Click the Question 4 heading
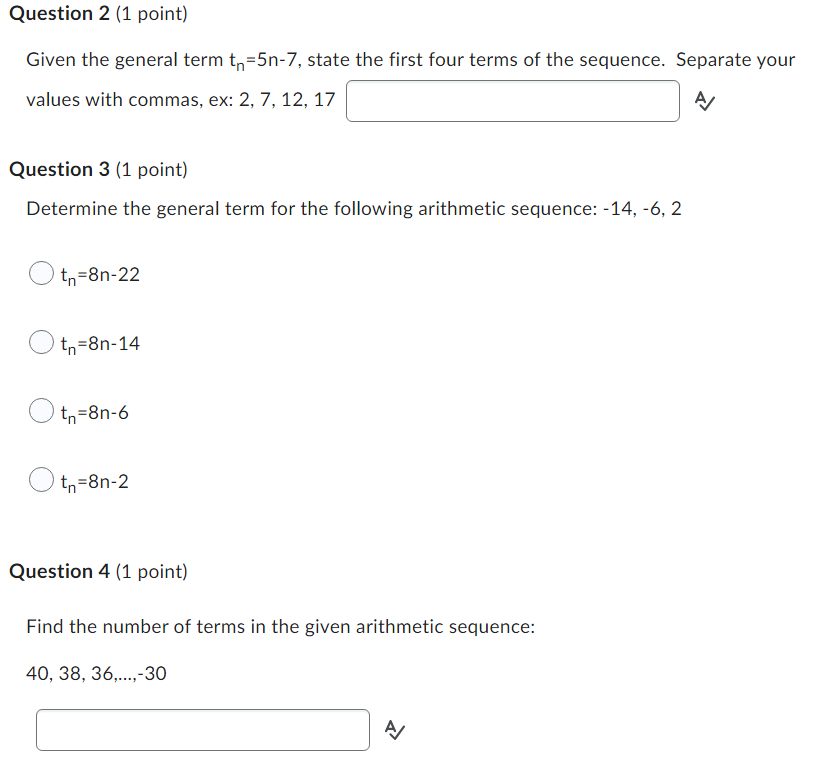Screen dimensions: 815x765 coord(56,571)
